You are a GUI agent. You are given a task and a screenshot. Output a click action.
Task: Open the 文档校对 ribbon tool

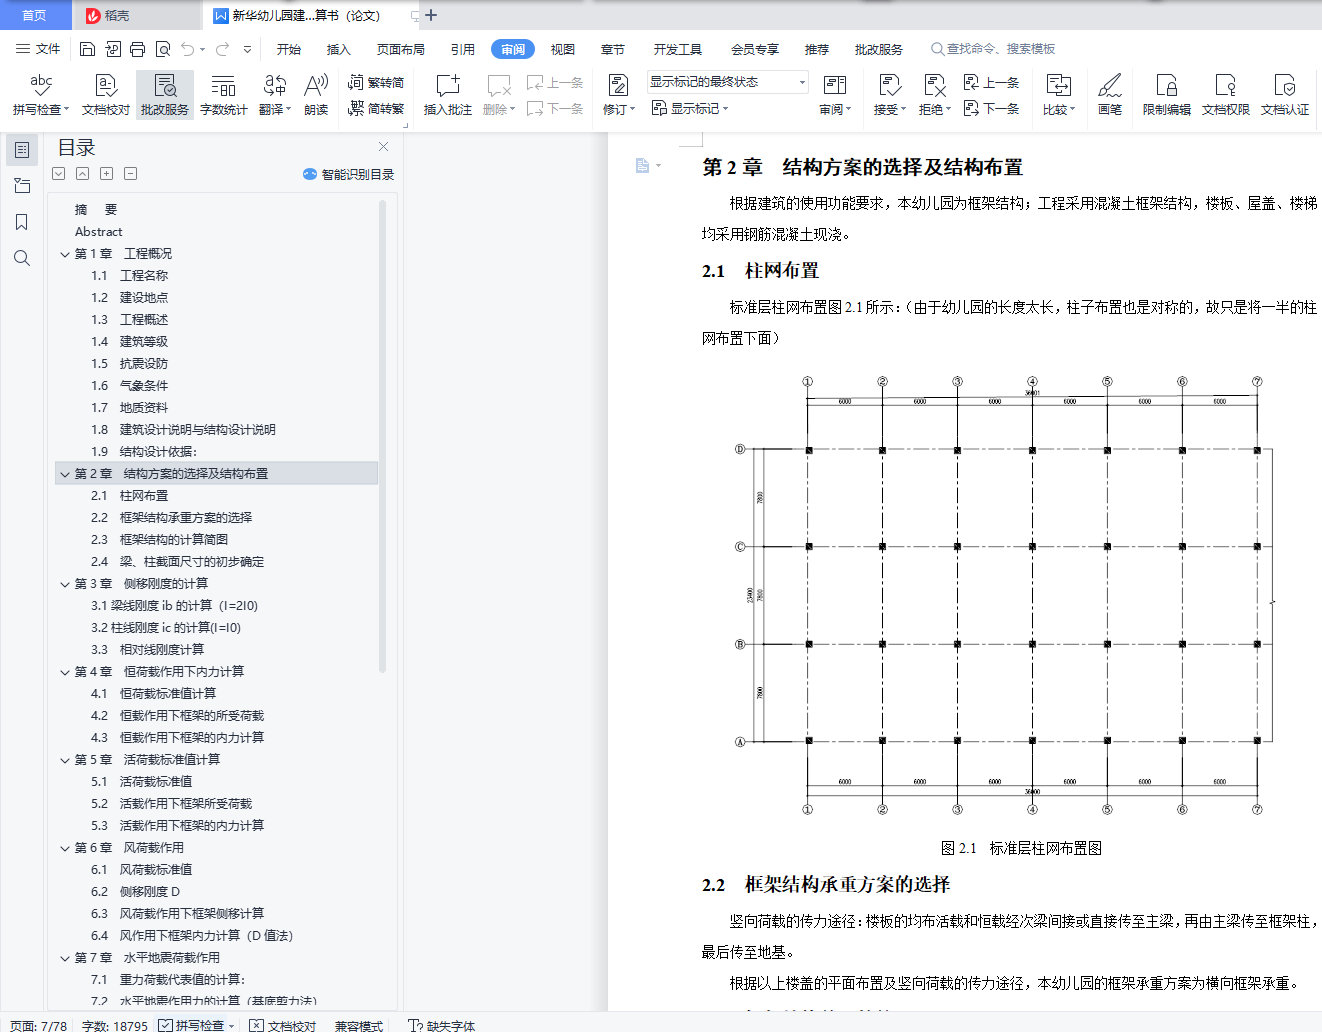pos(106,95)
